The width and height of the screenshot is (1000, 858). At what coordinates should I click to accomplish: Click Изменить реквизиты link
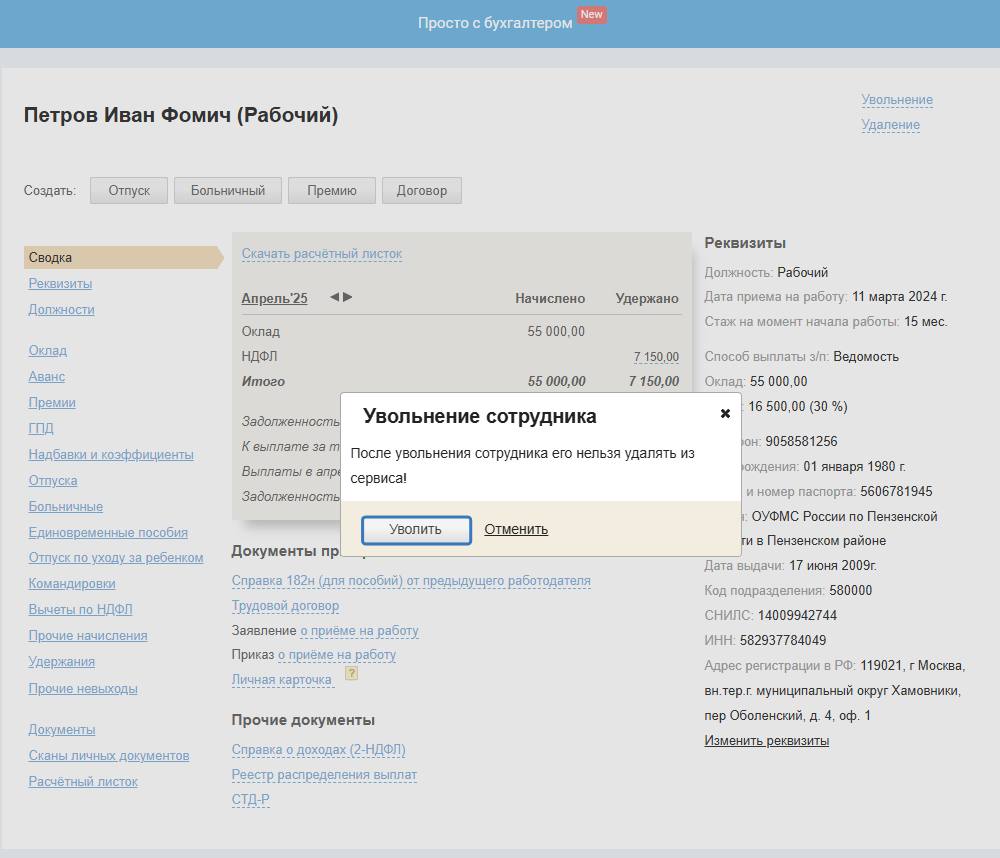tap(766, 741)
